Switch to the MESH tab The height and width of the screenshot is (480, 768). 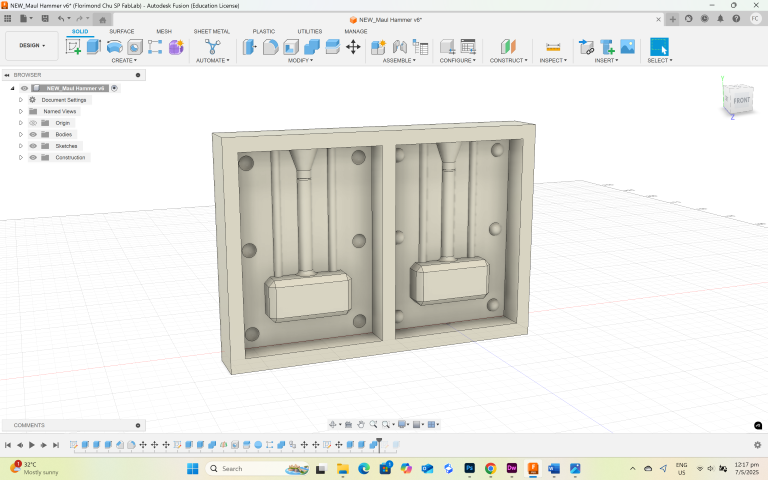tap(164, 31)
